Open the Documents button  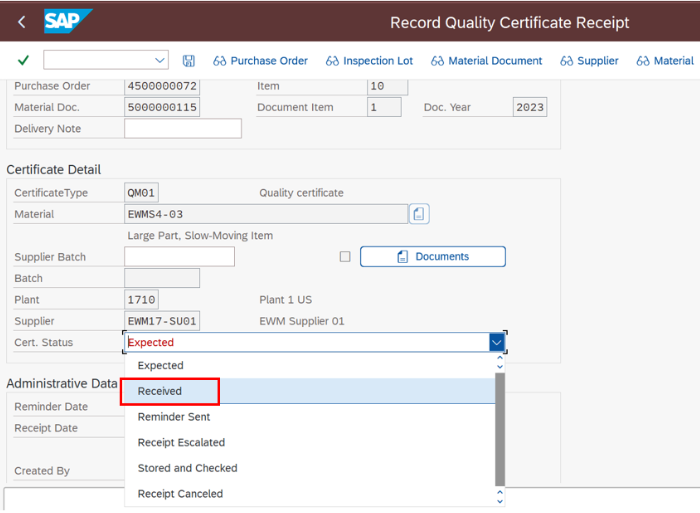click(433, 256)
